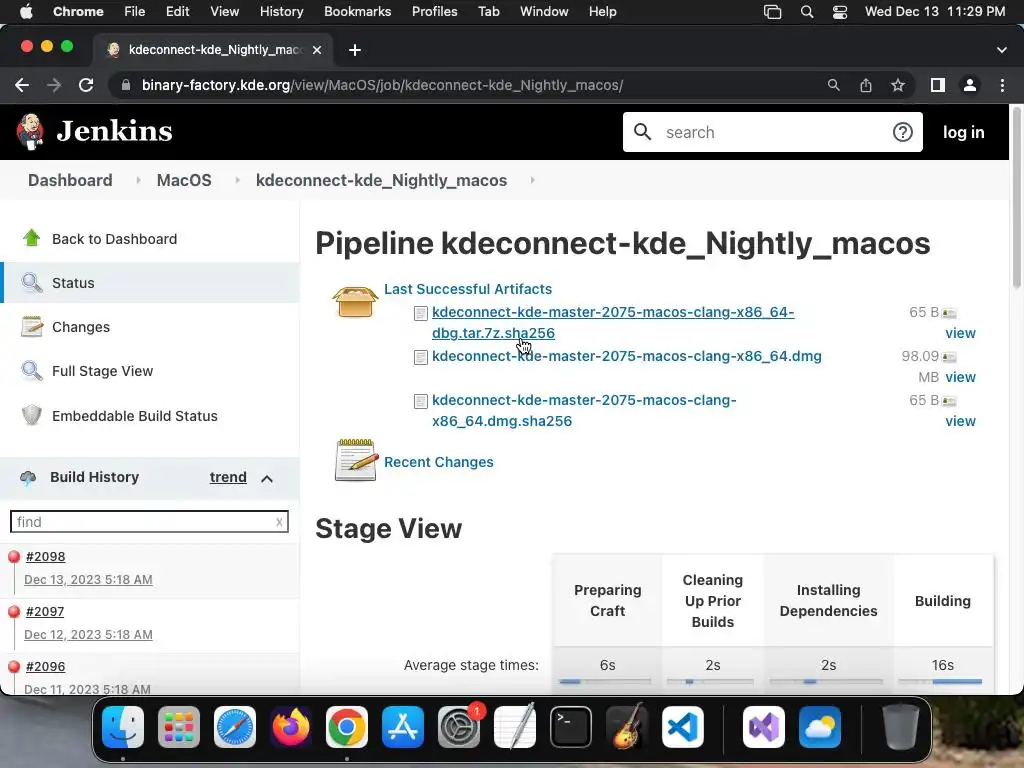The width and height of the screenshot is (1024, 768).
Task: Go to the MacOS breadcrumb
Action: (x=184, y=180)
